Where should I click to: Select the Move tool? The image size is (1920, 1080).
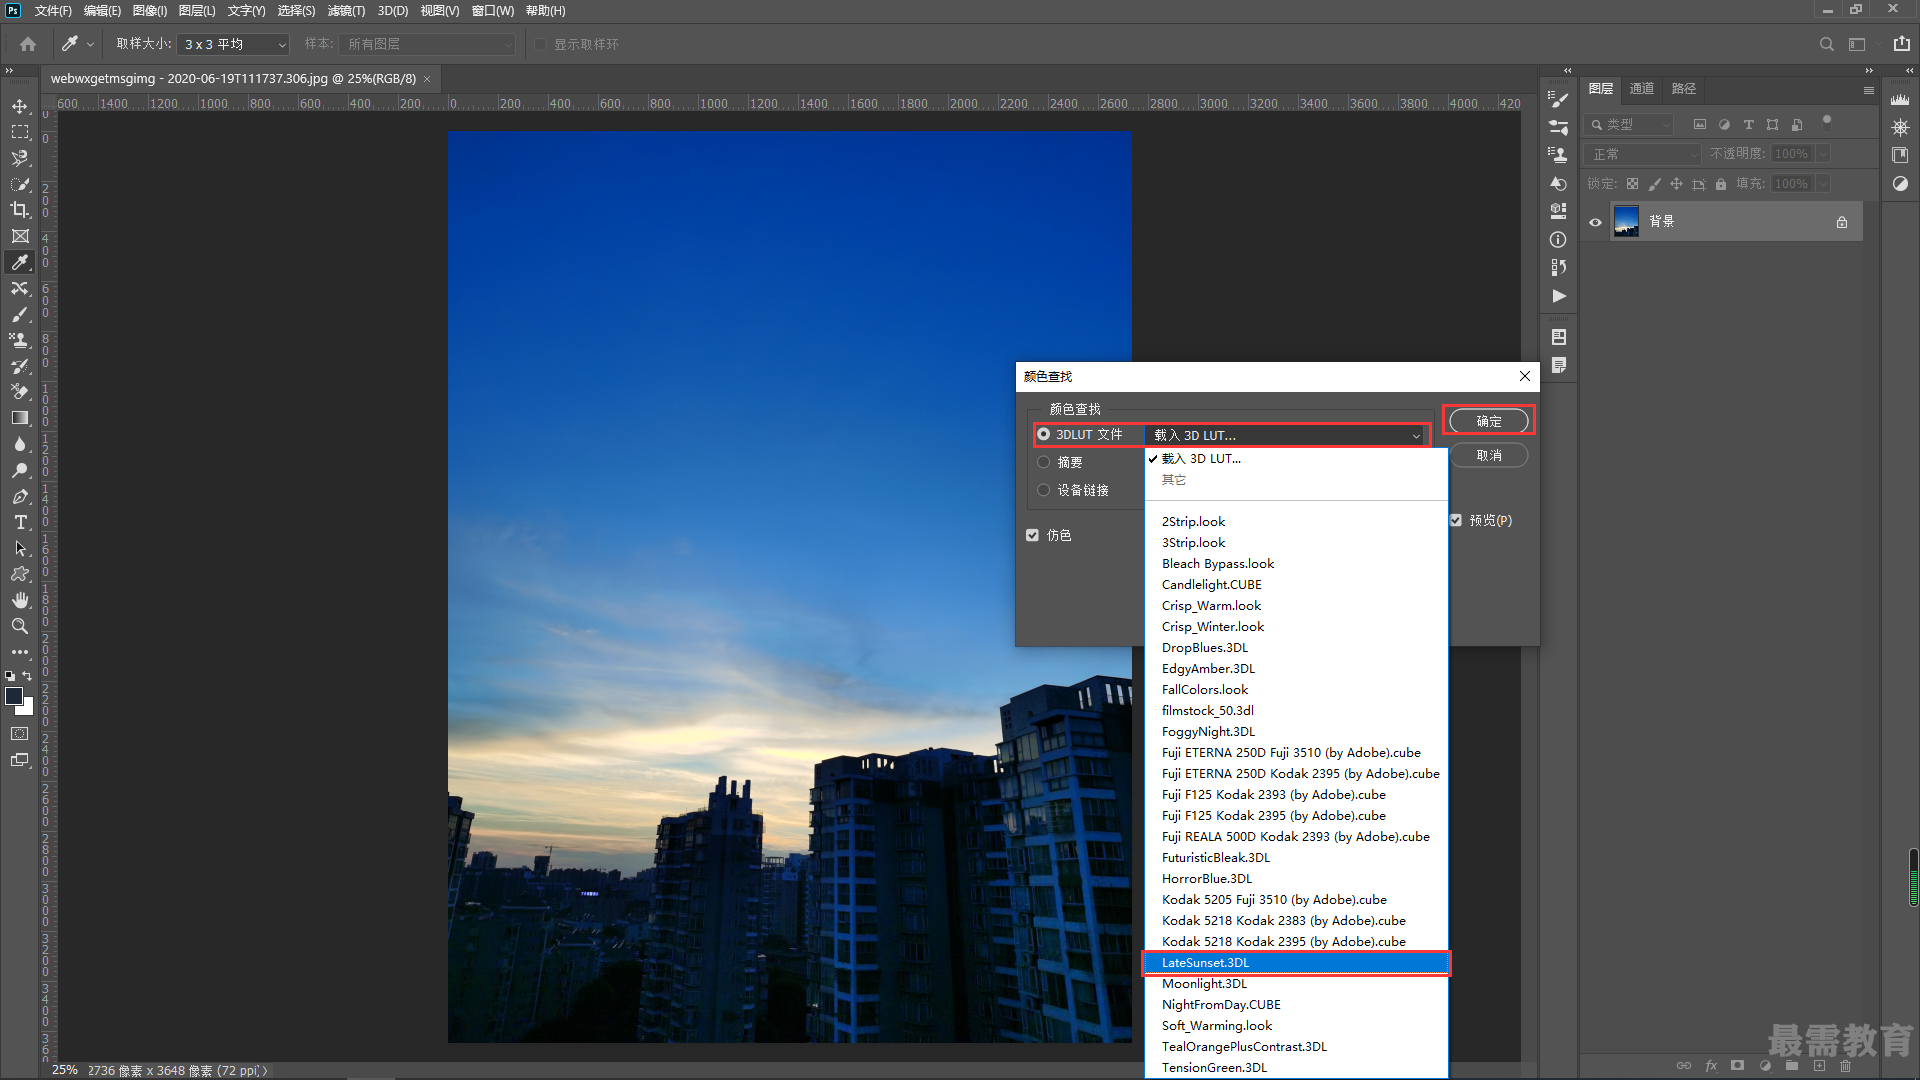20,106
